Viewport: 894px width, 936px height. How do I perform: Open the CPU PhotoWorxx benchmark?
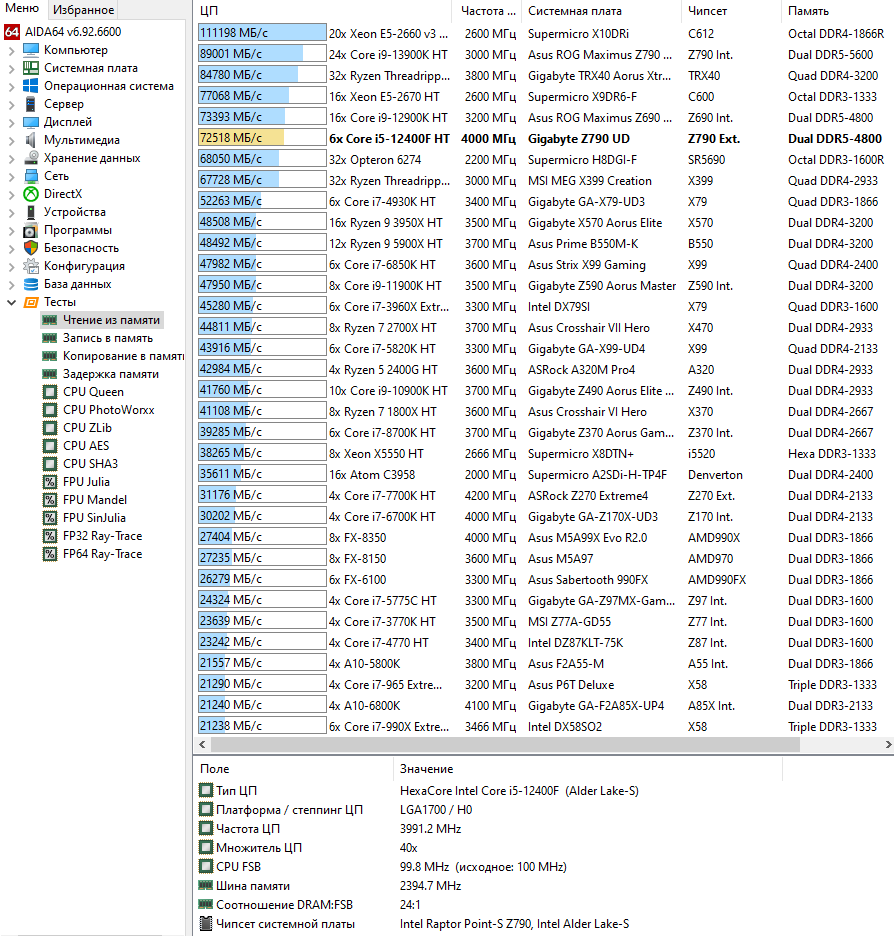(109, 410)
